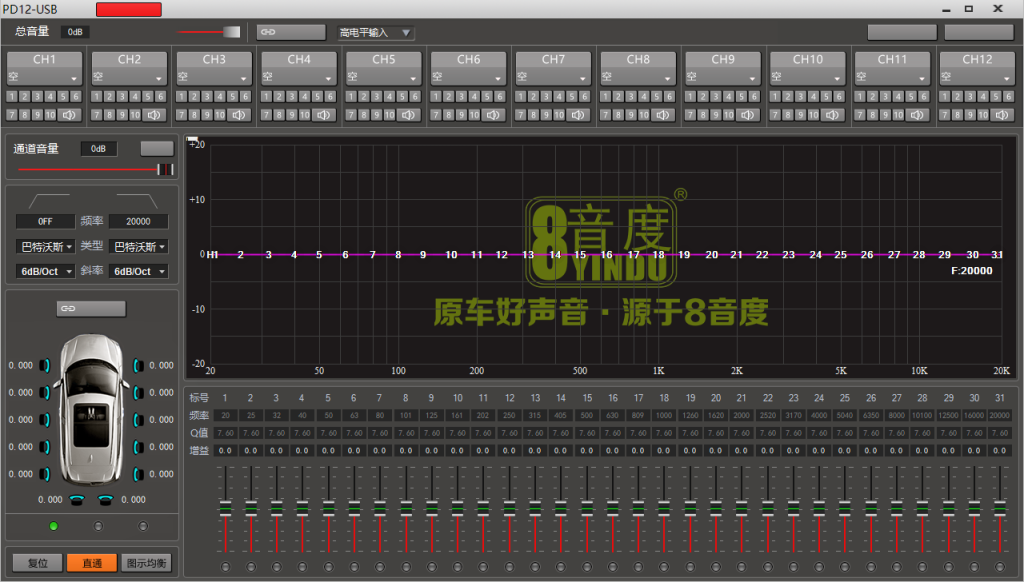The image size is (1024, 582).
Task: Toggle the round button under EQ band 31
Action: click(x=1000, y=567)
